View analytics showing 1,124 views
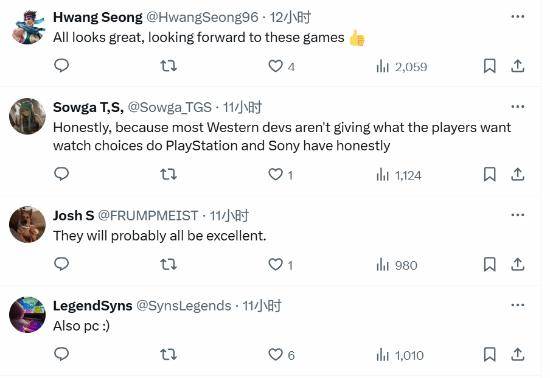The height and width of the screenshot is (378, 550). pyautogui.click(x=398, y=175)
